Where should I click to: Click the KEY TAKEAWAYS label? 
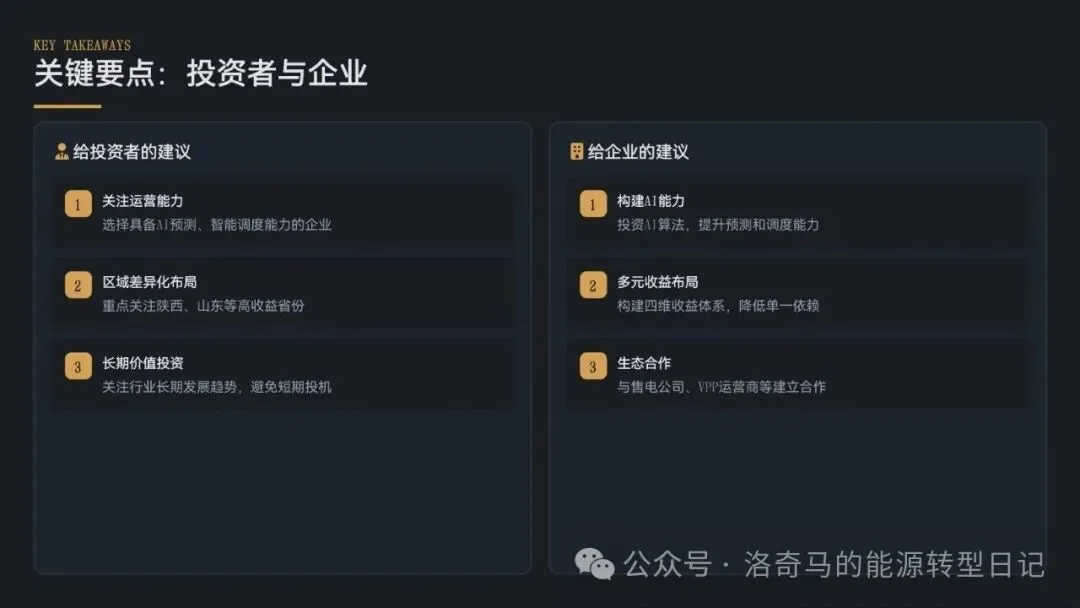pyautogui.click(x=82, y=45)
